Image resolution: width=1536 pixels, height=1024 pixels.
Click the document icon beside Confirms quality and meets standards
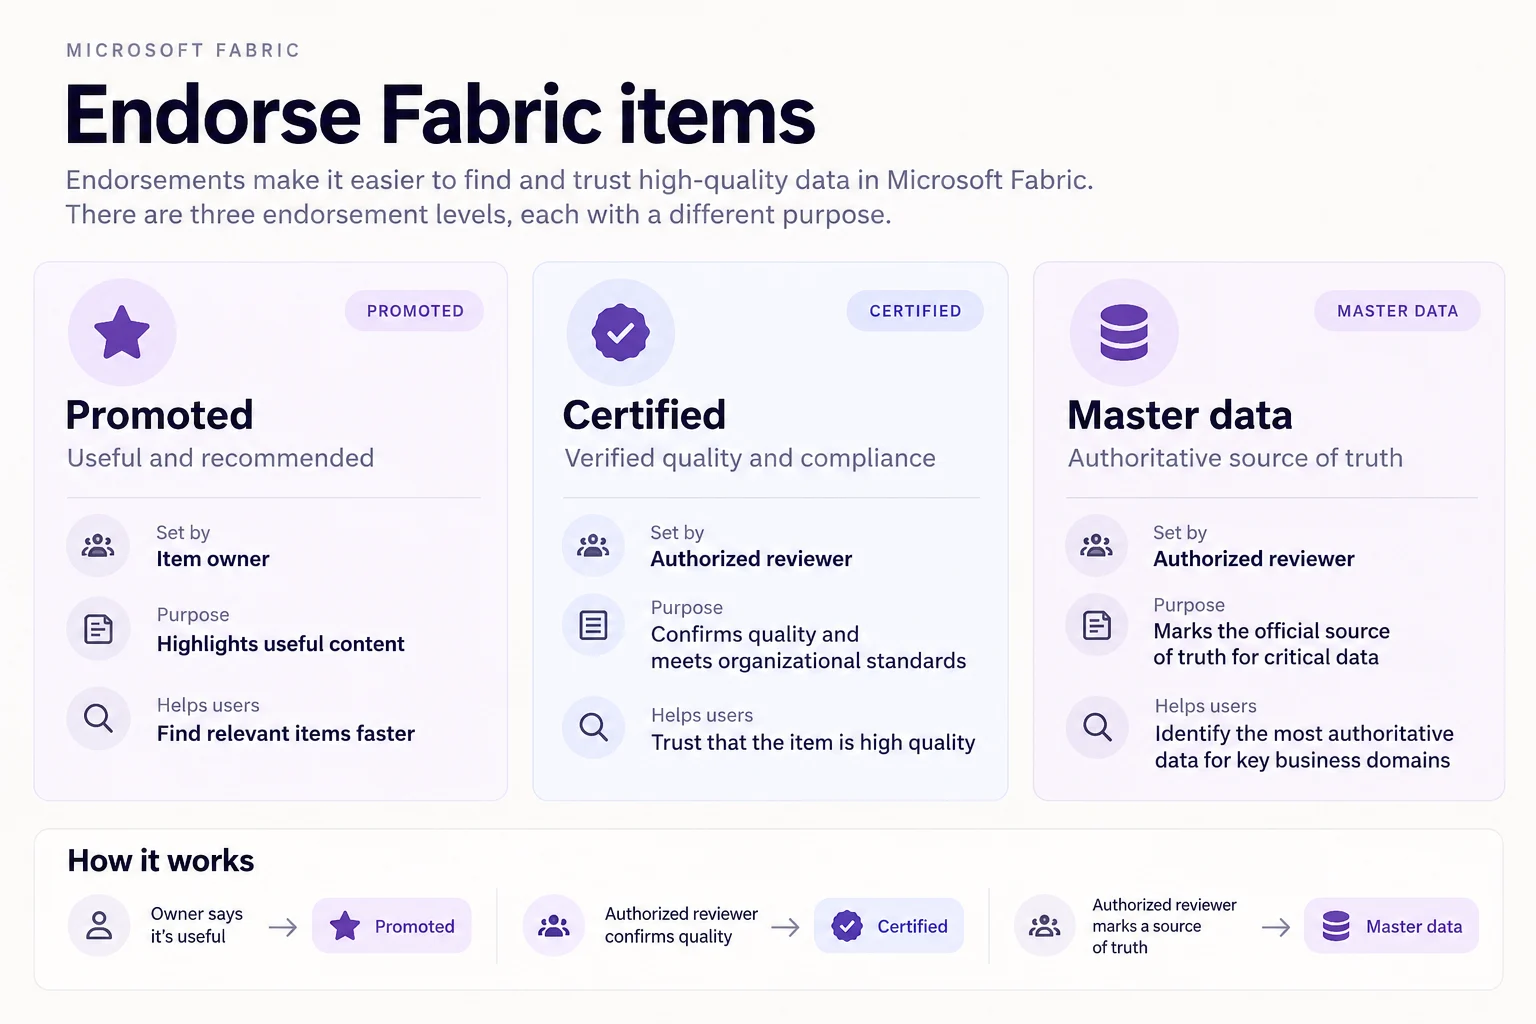click(593, 626)
